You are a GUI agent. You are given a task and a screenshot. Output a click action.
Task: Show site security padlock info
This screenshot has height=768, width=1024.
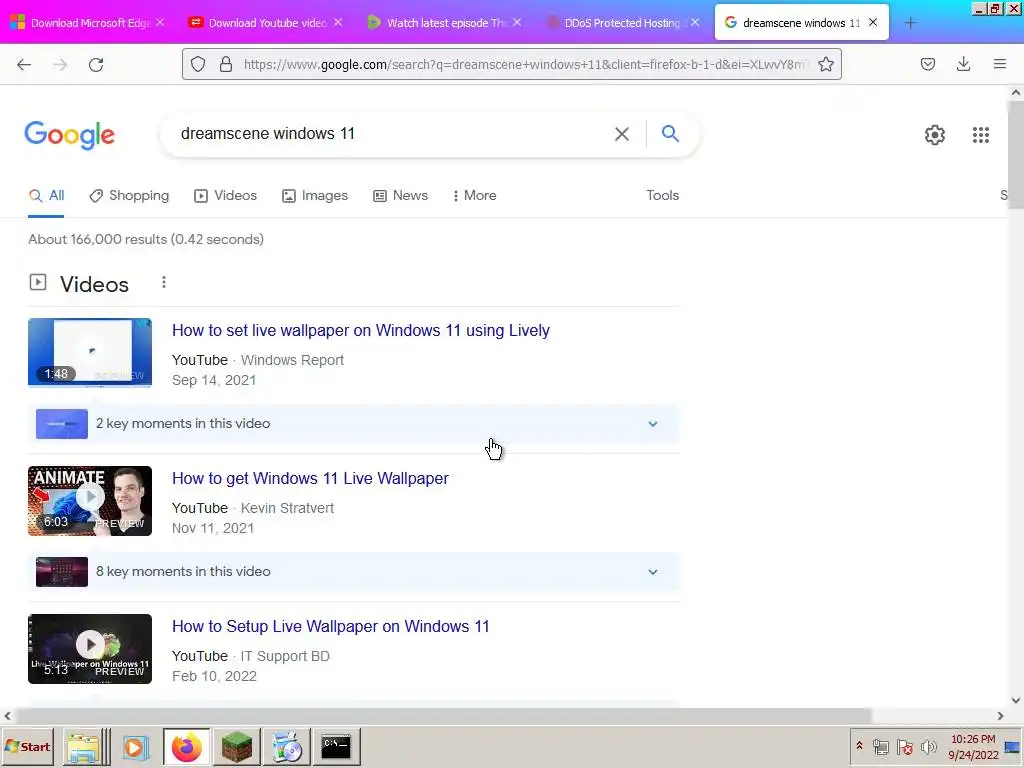(x=226, y=64)
